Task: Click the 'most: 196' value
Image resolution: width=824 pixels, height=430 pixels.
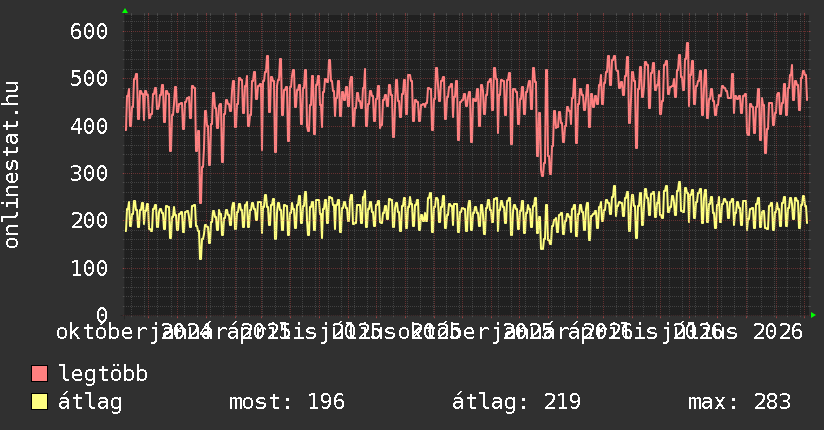Action: point(287,402)
